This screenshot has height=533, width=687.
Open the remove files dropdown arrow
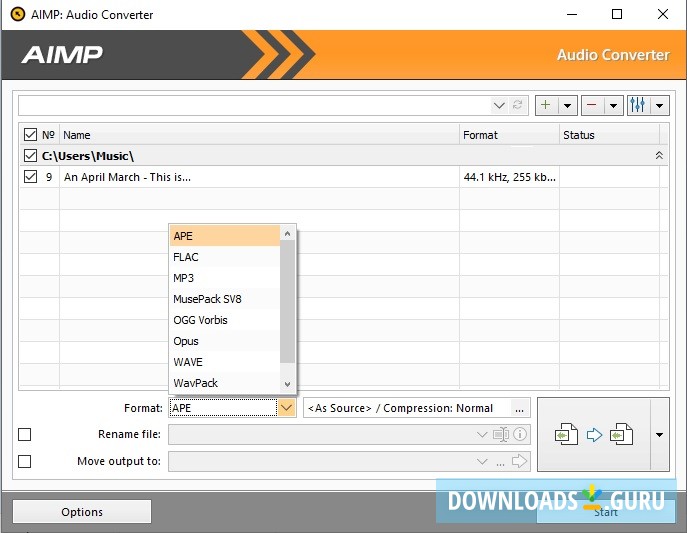click(x=613, y=106)
